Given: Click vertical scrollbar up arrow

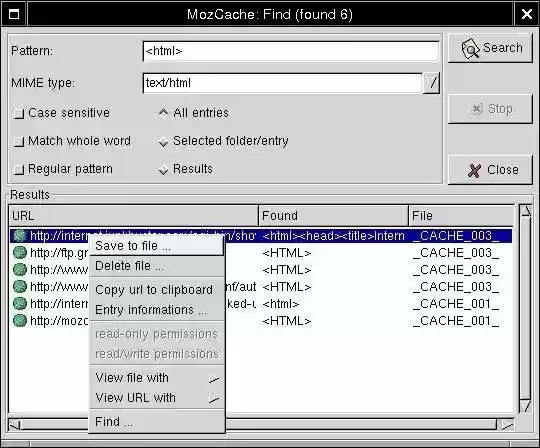Looking at the screenshot, I should tap(526, 211).
